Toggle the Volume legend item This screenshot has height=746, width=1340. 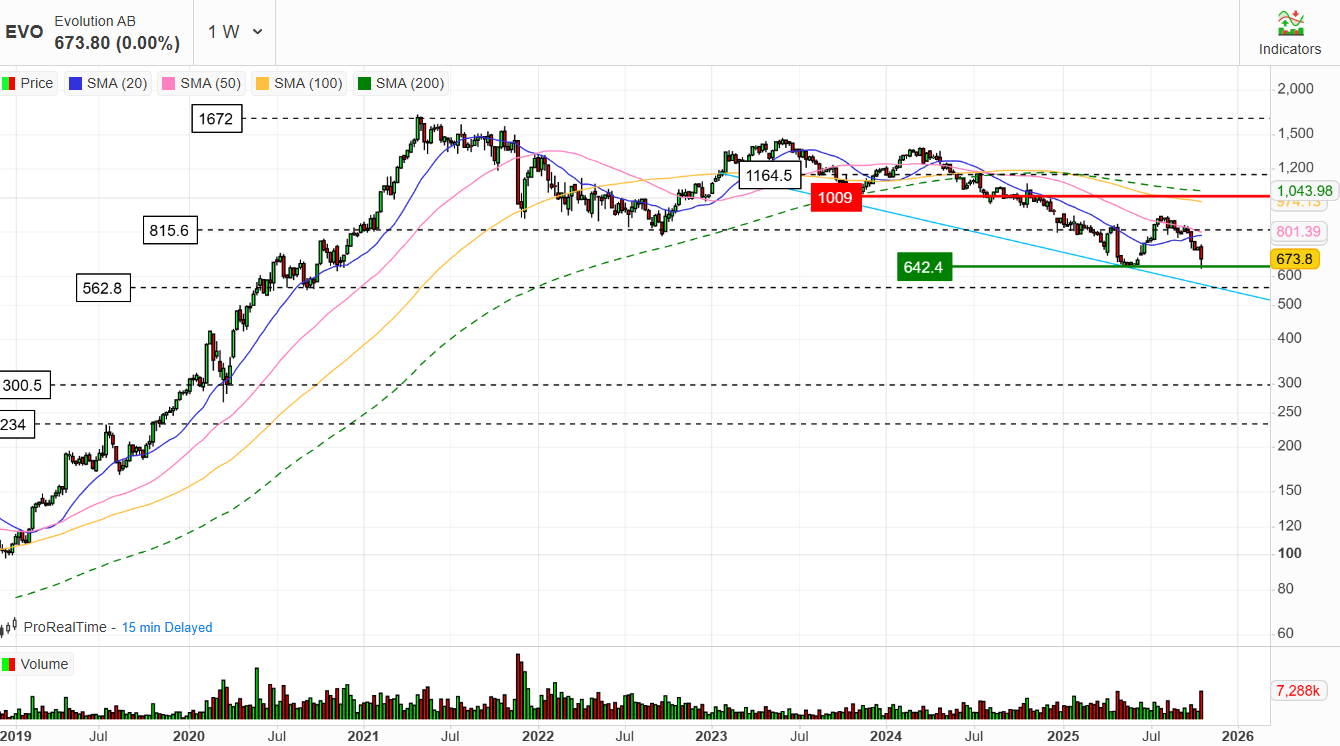point(36,664)
